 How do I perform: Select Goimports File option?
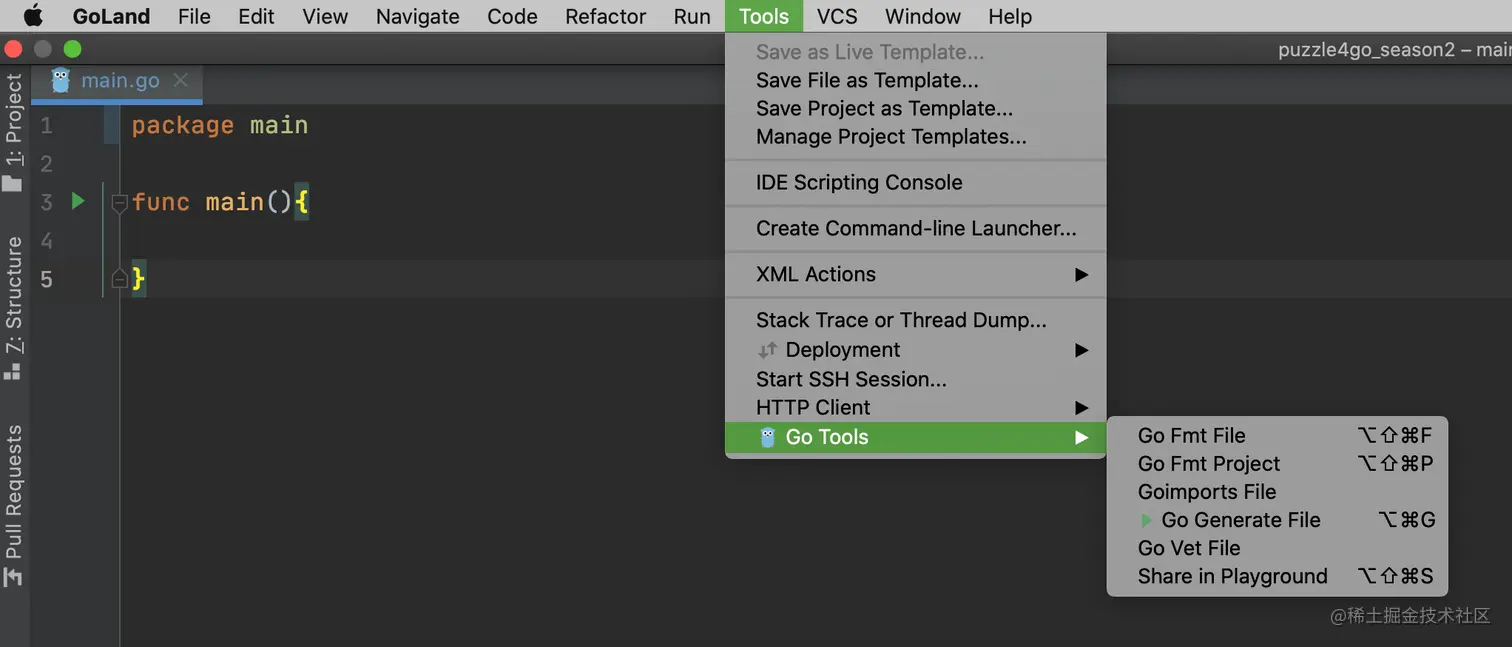[x=1206, y=492]
